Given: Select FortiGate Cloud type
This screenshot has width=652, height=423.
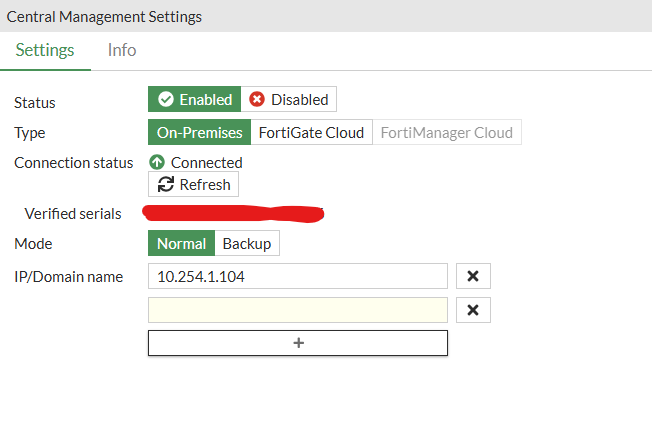Looking at the screenshot, I should tap(311, 132).
